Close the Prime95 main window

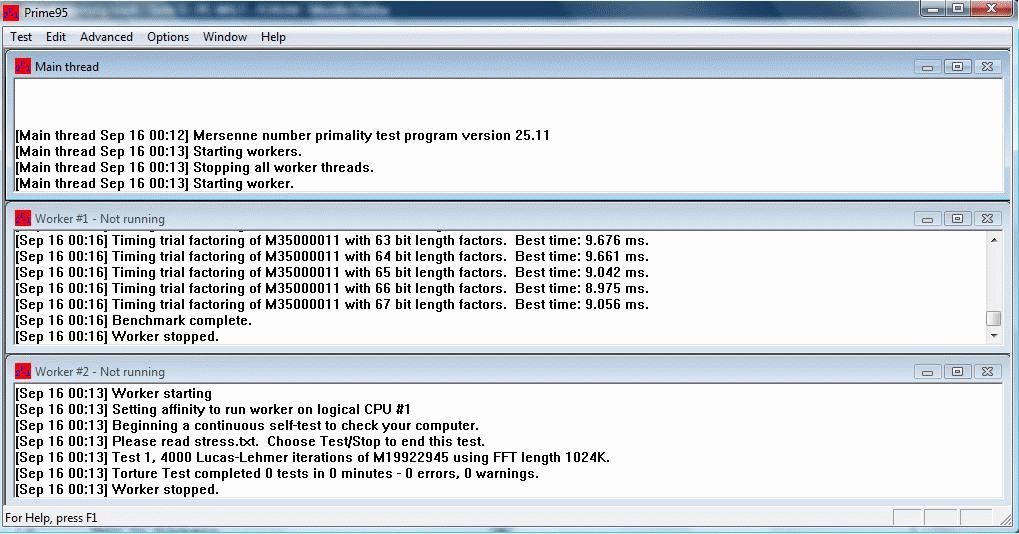coord(992,8)
